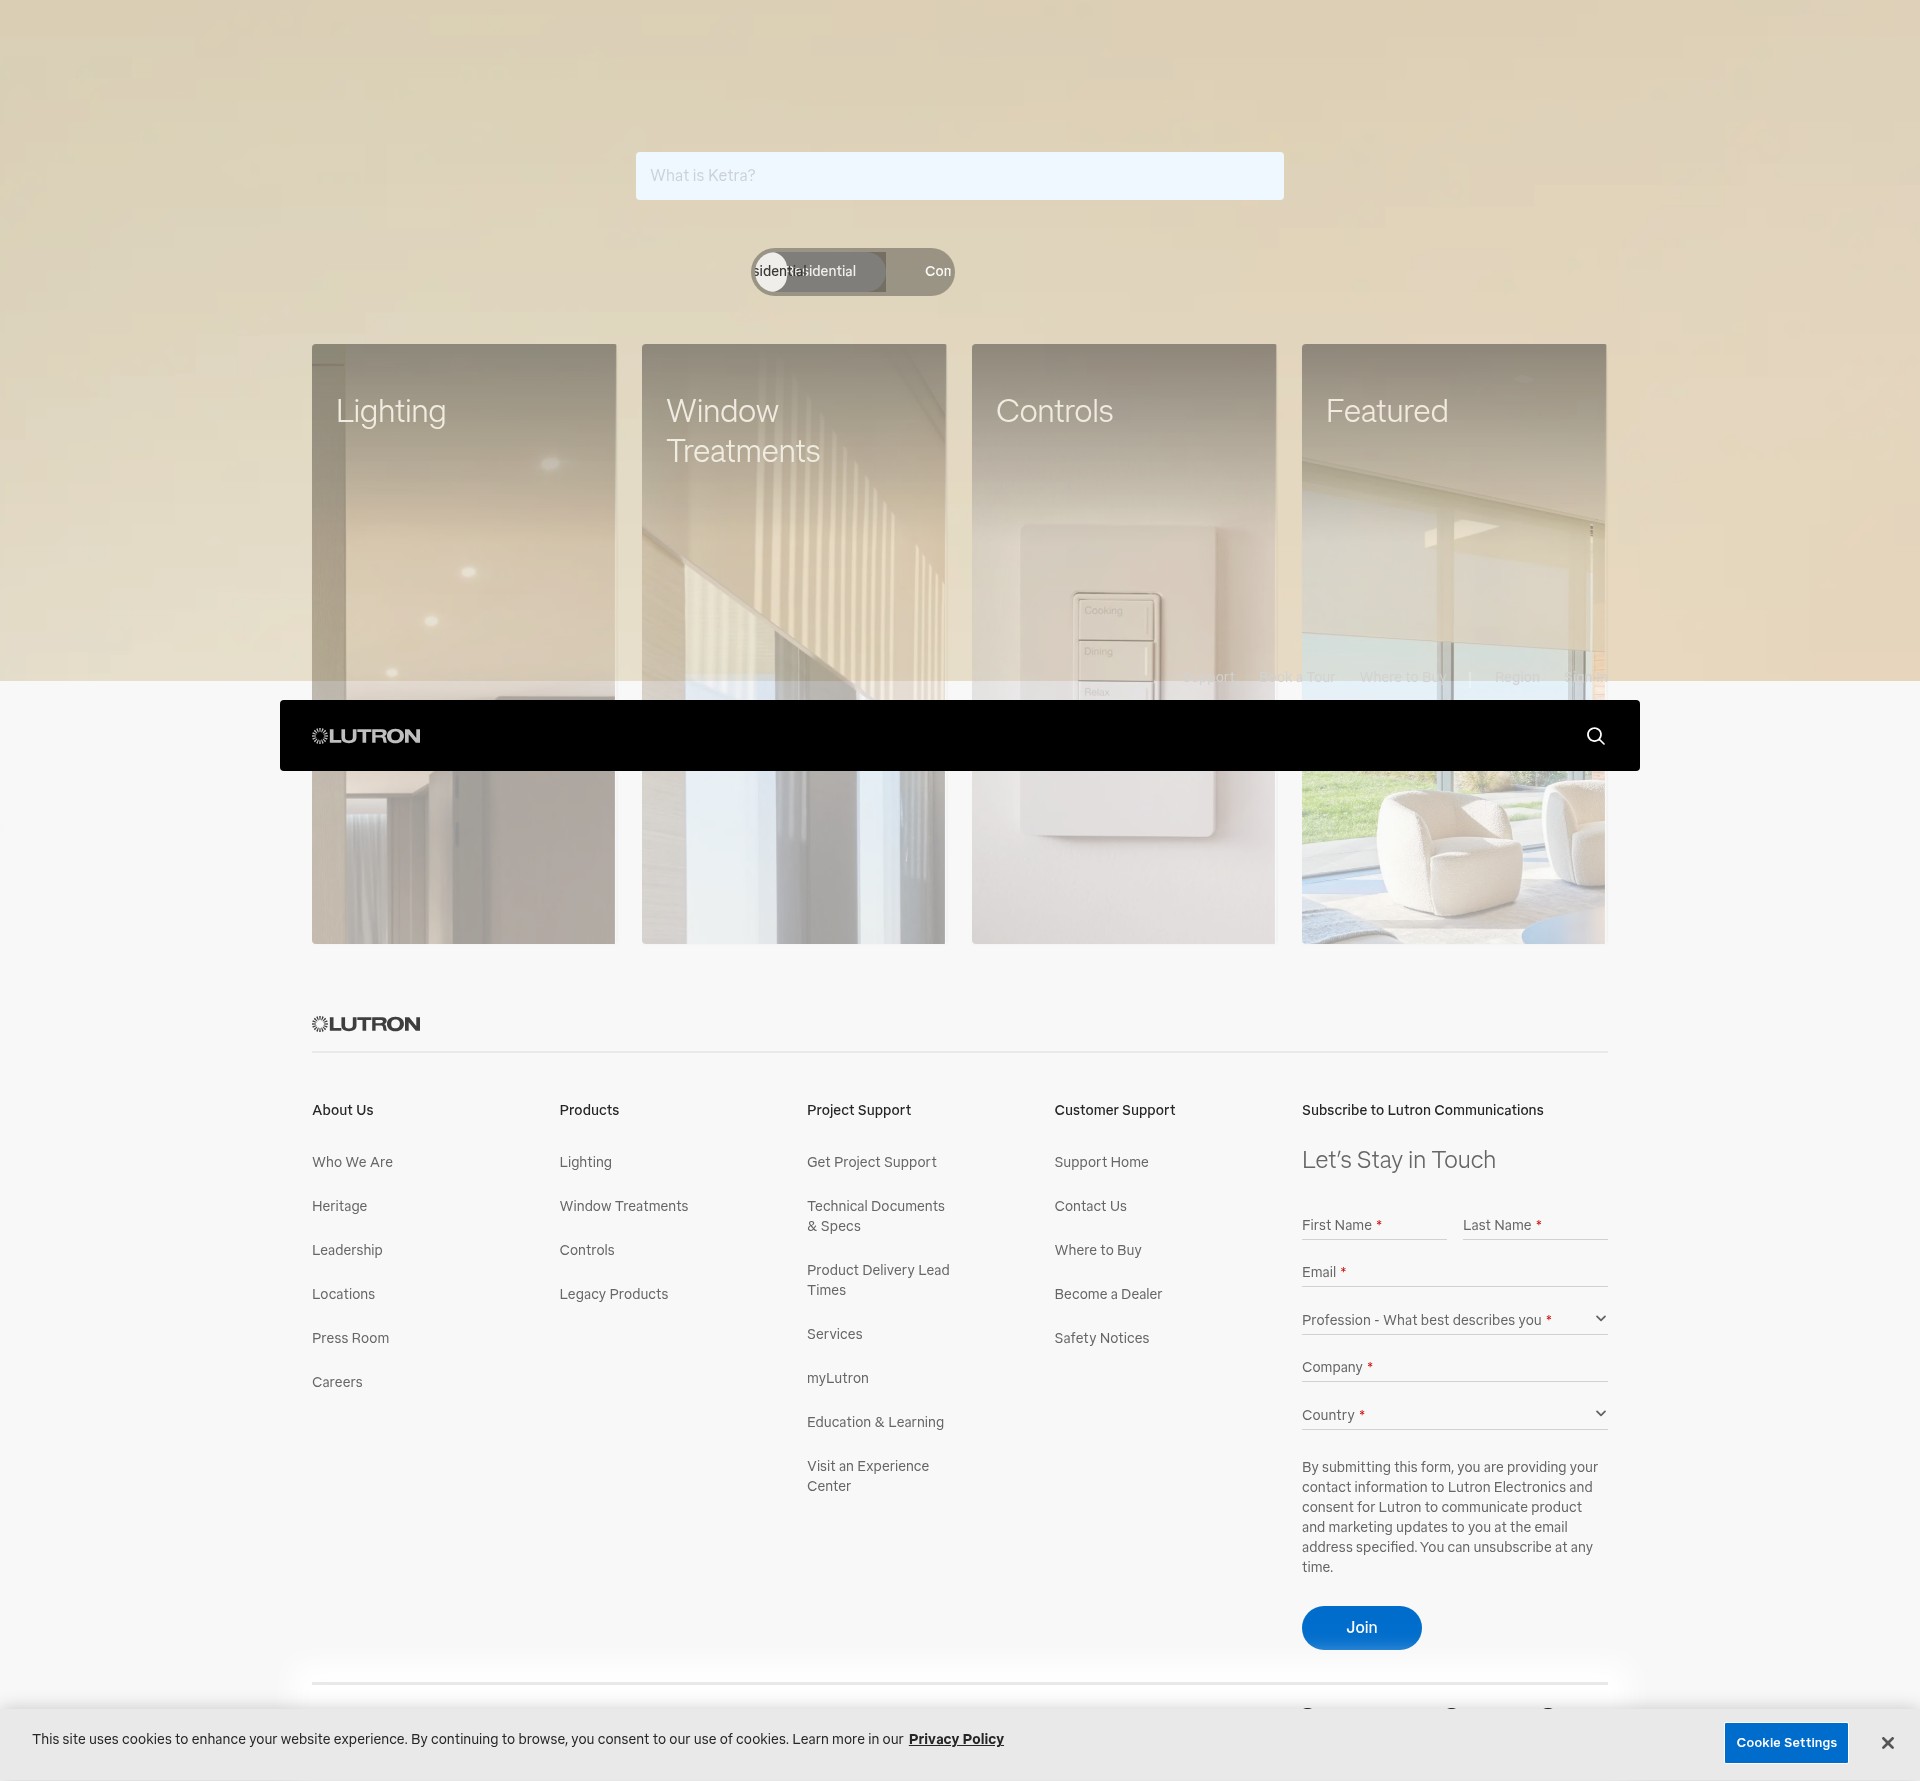Open Safety Notices link

pyautogui.click(x=1101, y=1338)
